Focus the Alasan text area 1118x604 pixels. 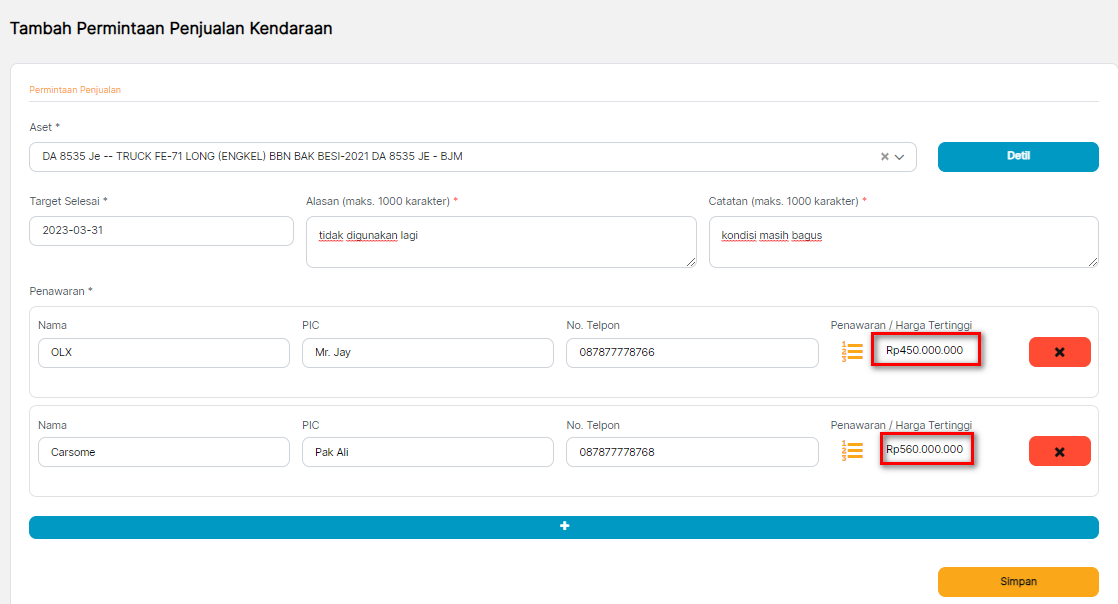click(500, 242)
